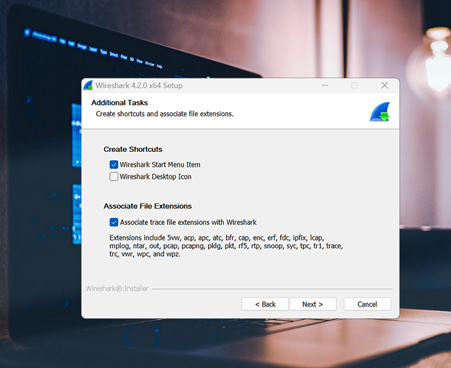Close the Wireshark Setup window
This screenshot has width=451, height=368.
pos(385,86)
